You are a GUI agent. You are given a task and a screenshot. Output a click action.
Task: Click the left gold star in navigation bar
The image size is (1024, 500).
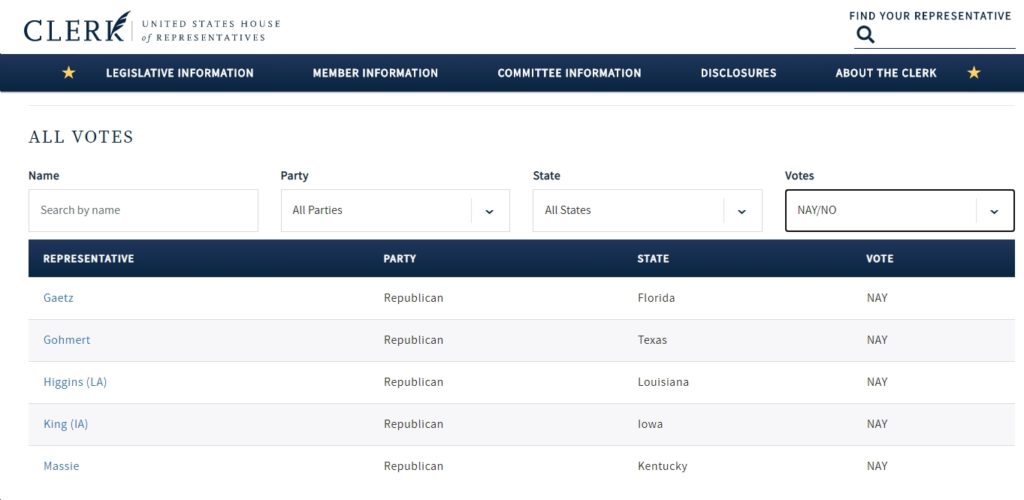tap(69, 73)
